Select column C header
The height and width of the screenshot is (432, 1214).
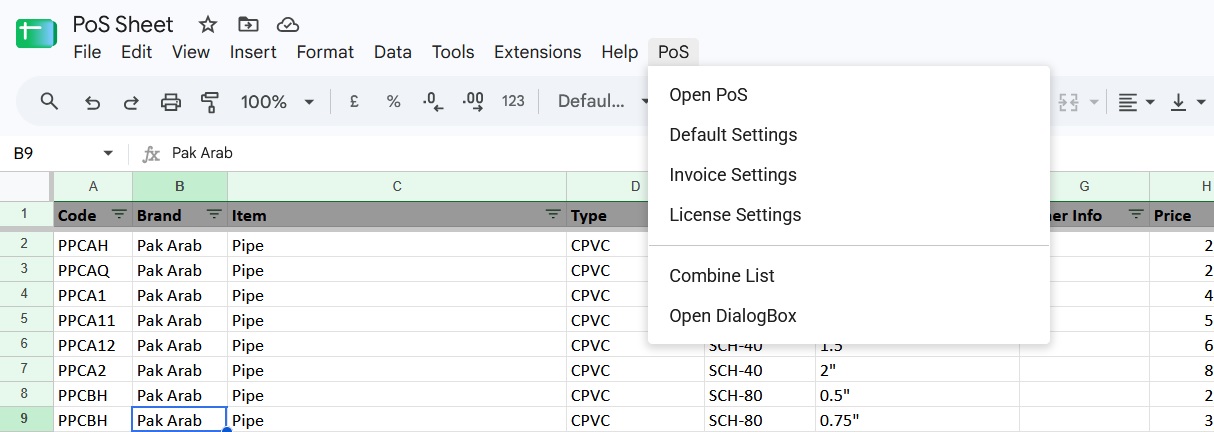397,186
